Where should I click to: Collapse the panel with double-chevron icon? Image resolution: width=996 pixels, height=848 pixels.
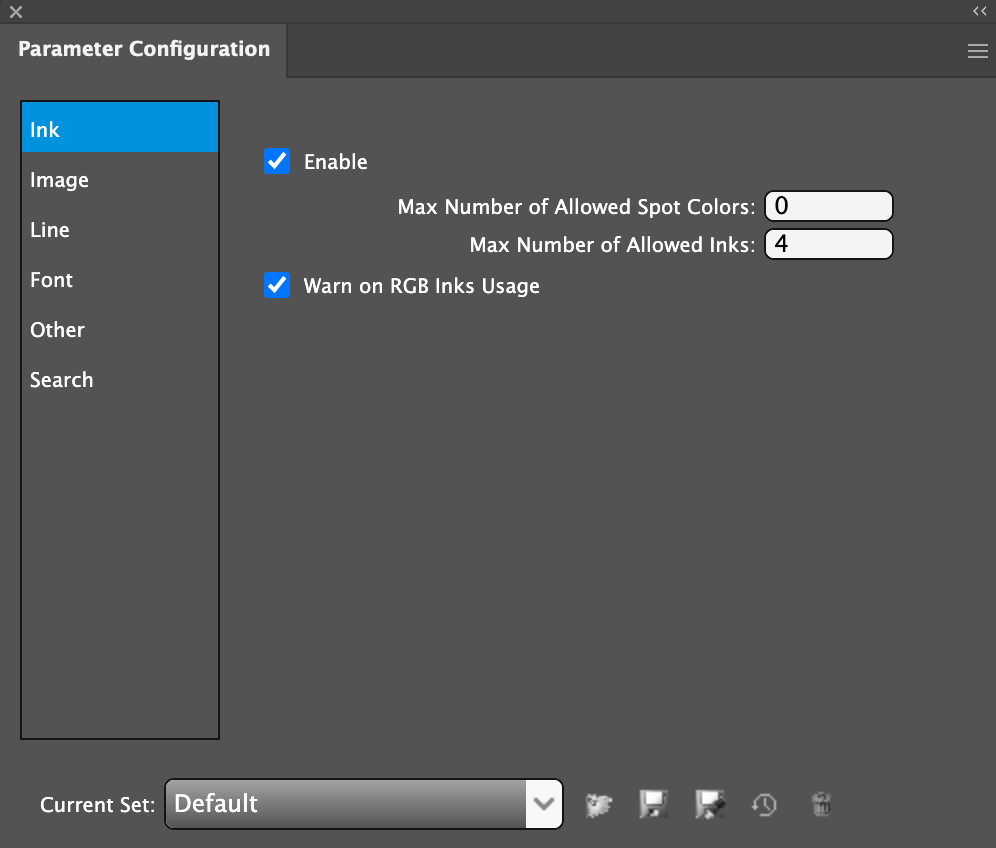pyautogui.click(x=979, y=11)
